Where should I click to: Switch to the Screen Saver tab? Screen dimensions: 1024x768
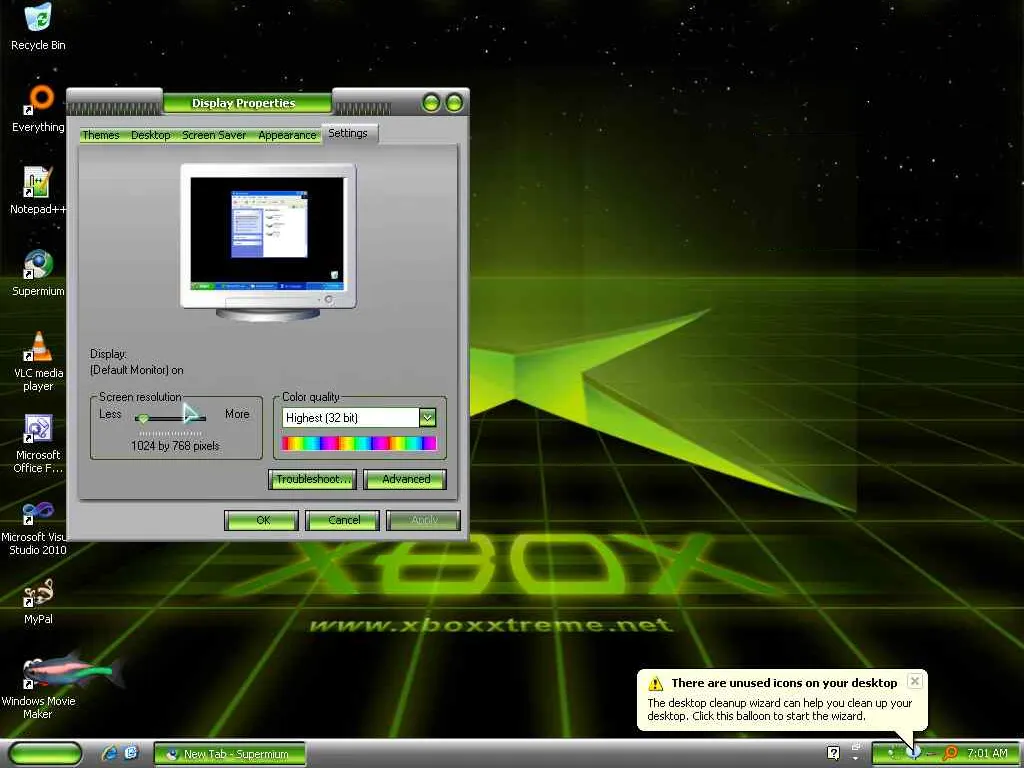(214, 135)
